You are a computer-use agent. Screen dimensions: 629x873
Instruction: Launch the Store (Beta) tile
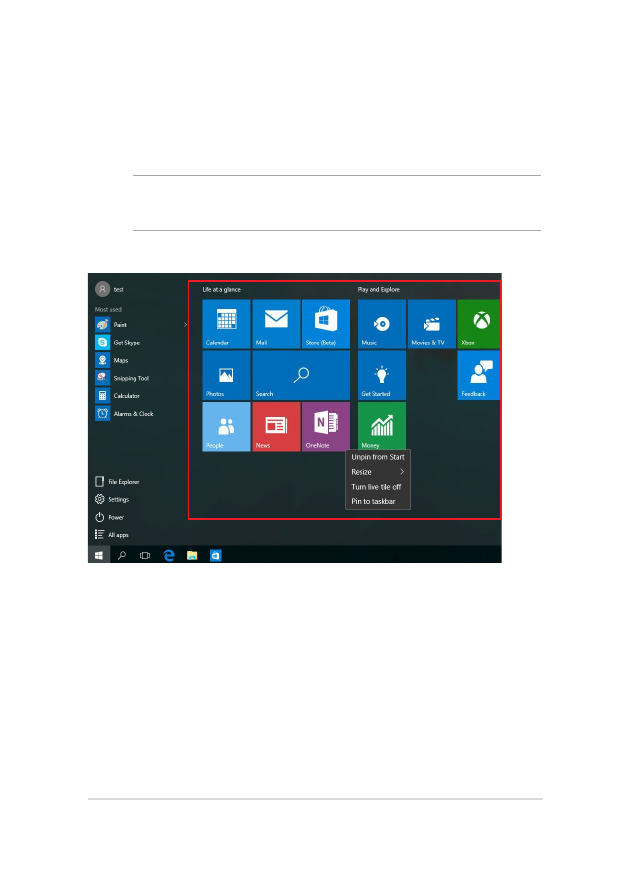tap(325, 324)
